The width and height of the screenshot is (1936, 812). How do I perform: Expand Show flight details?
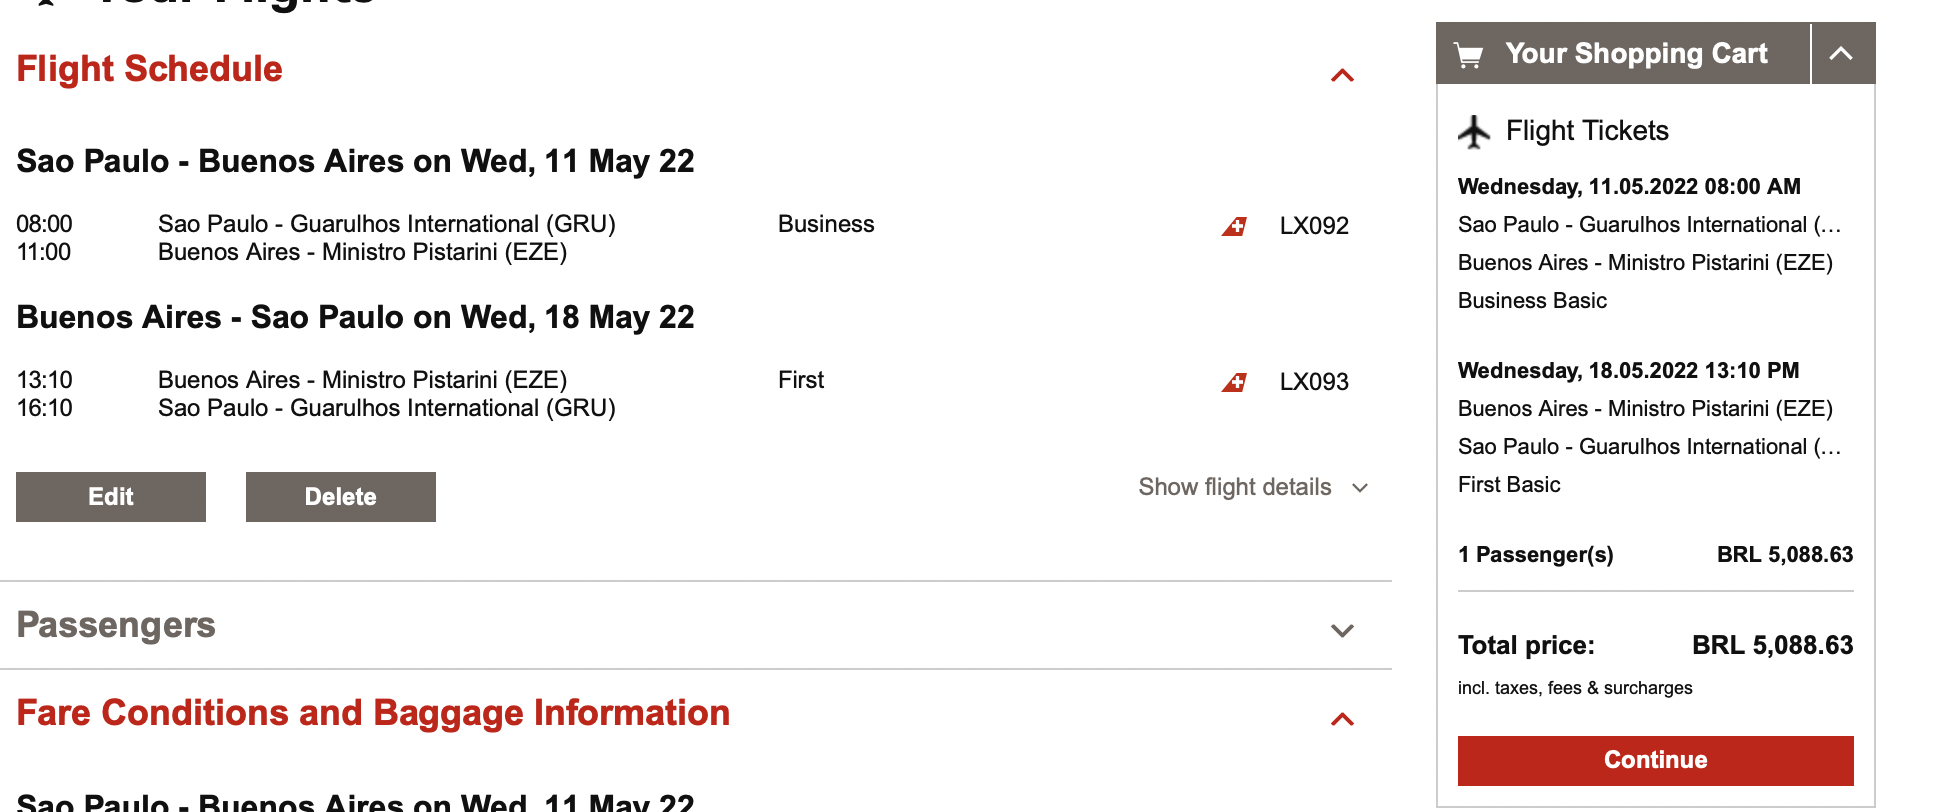click(1252, 487)
